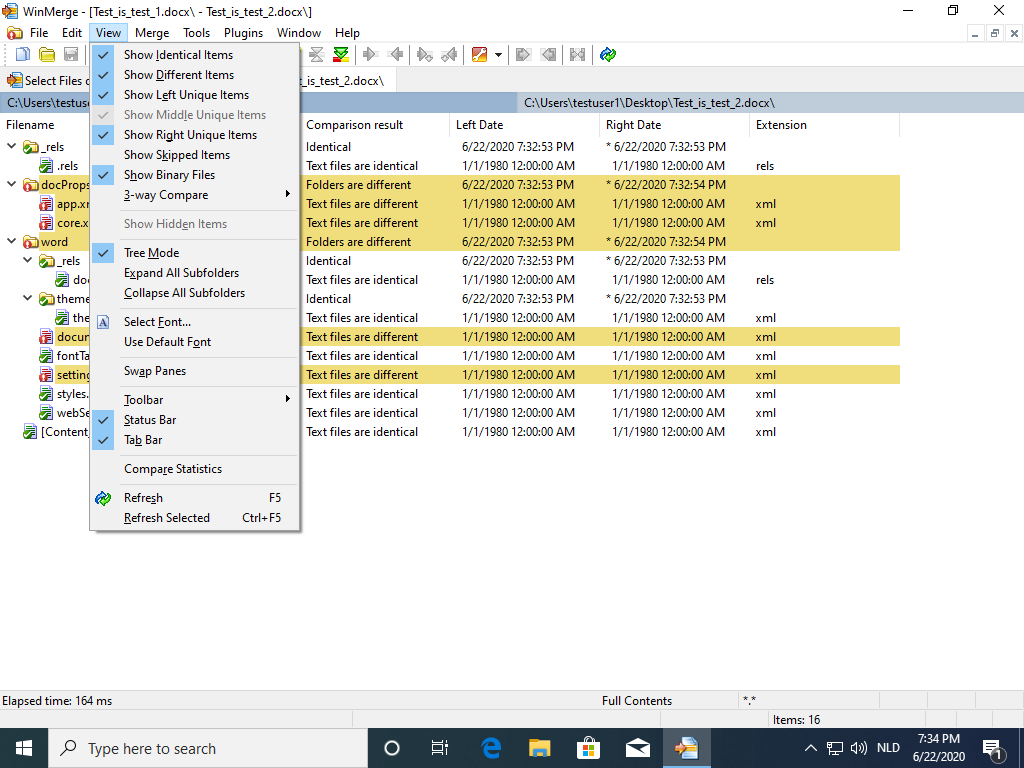Collapse the word folder node
Viewport: 1024px width, 768px height.
(12, 241)
